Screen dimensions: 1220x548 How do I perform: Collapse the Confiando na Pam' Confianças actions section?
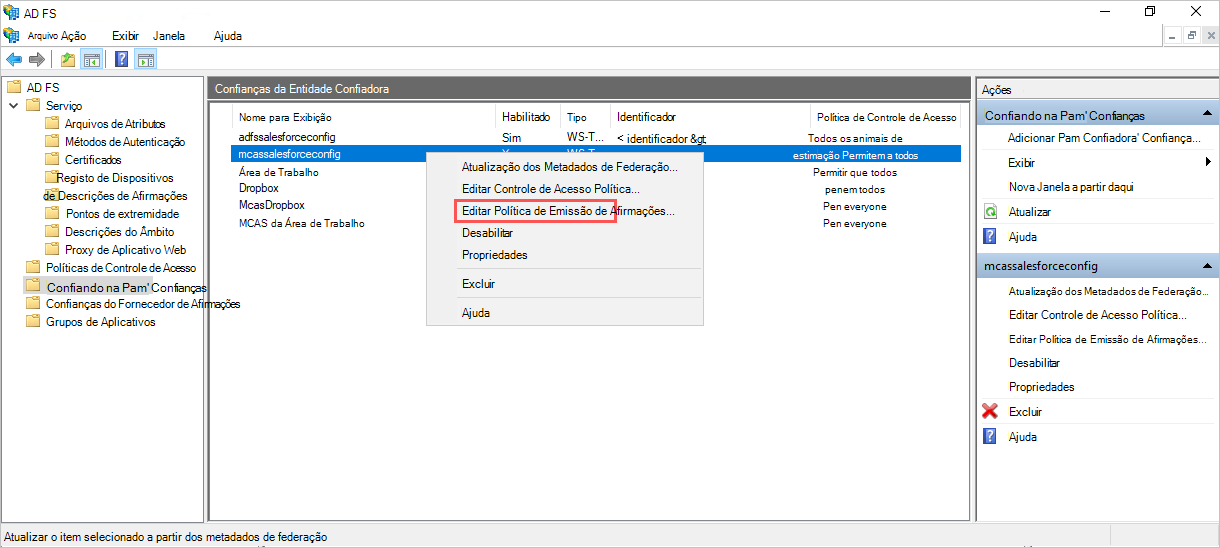[1207, 115]
